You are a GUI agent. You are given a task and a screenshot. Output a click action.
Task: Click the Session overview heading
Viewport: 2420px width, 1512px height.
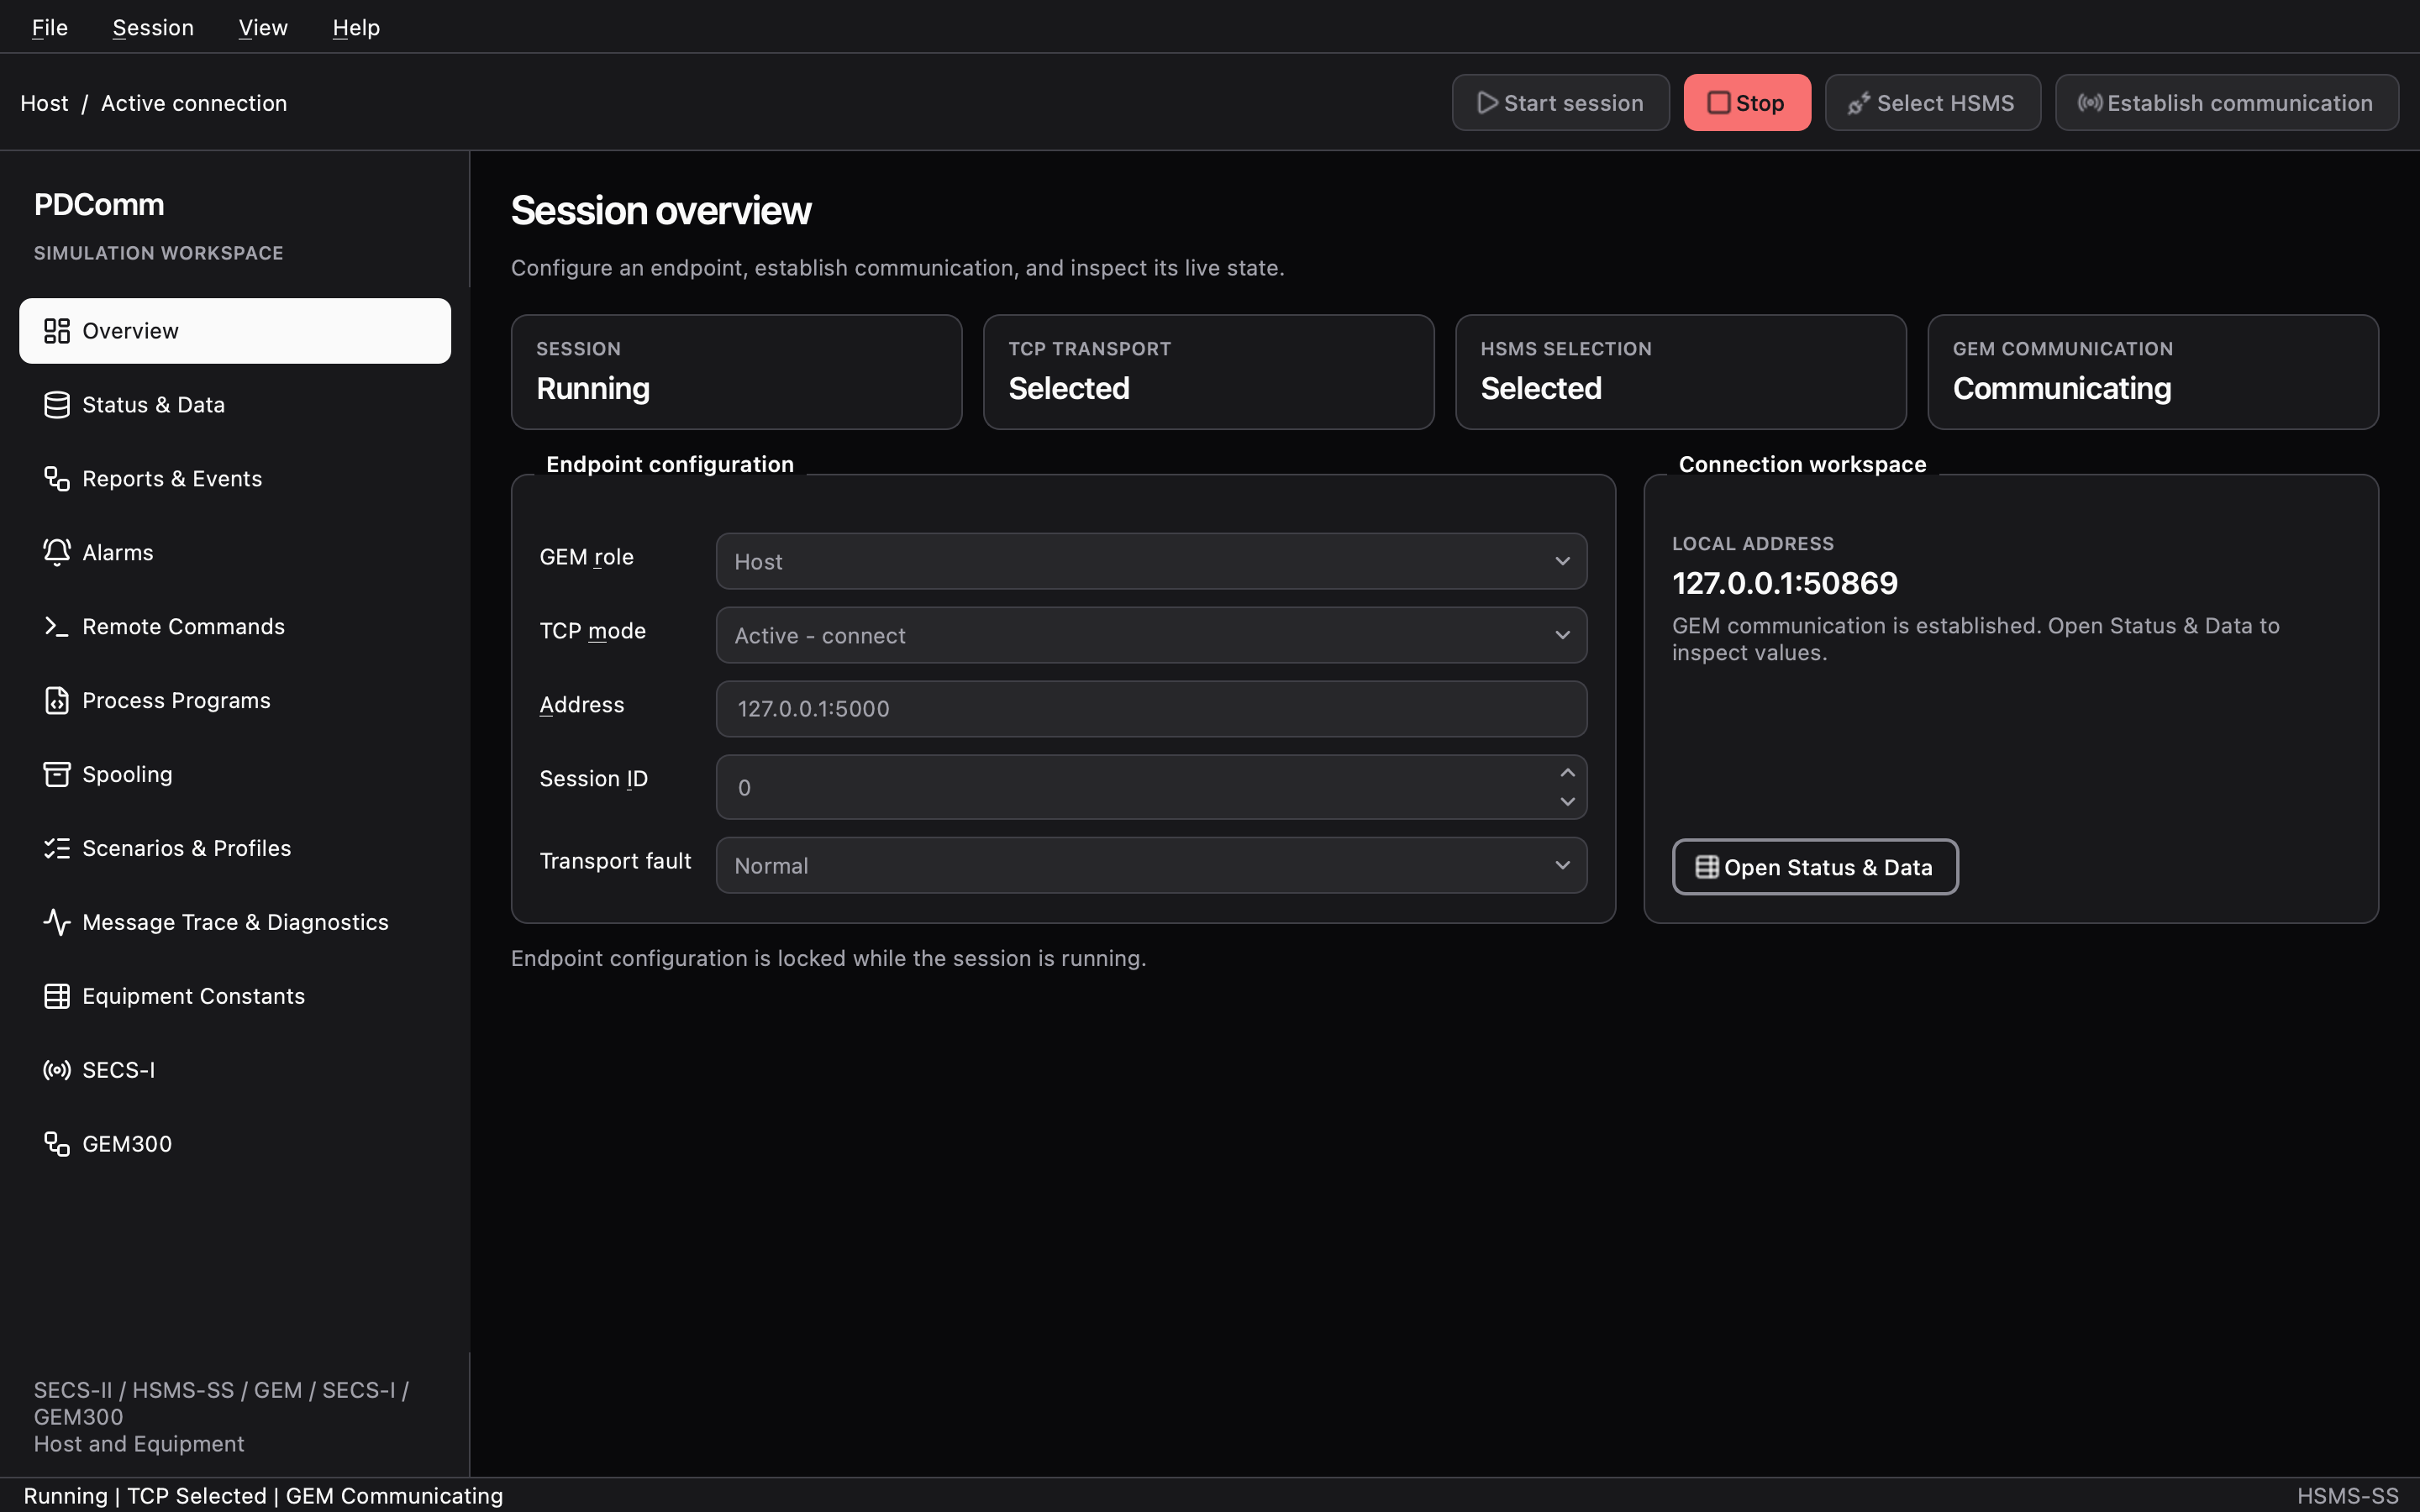point(661,211)
